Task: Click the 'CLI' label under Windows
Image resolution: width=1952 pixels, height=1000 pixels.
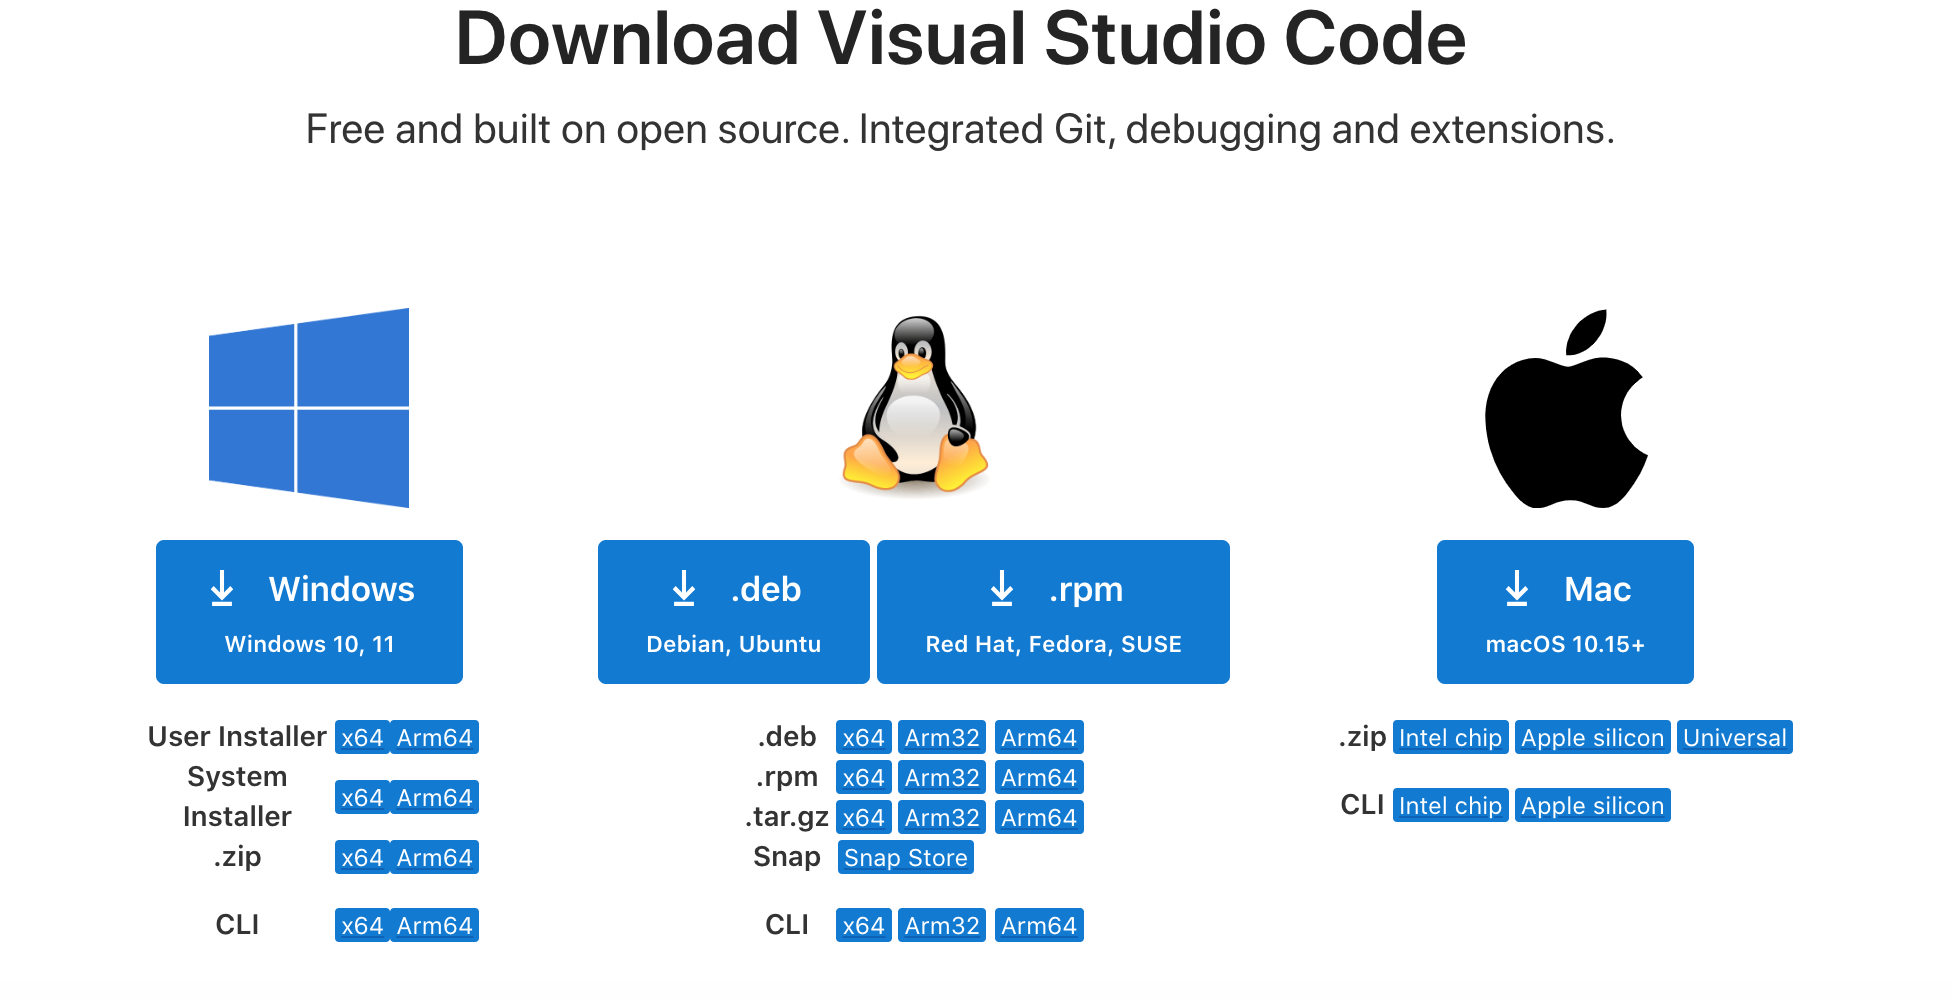Action: coord(237,925)
